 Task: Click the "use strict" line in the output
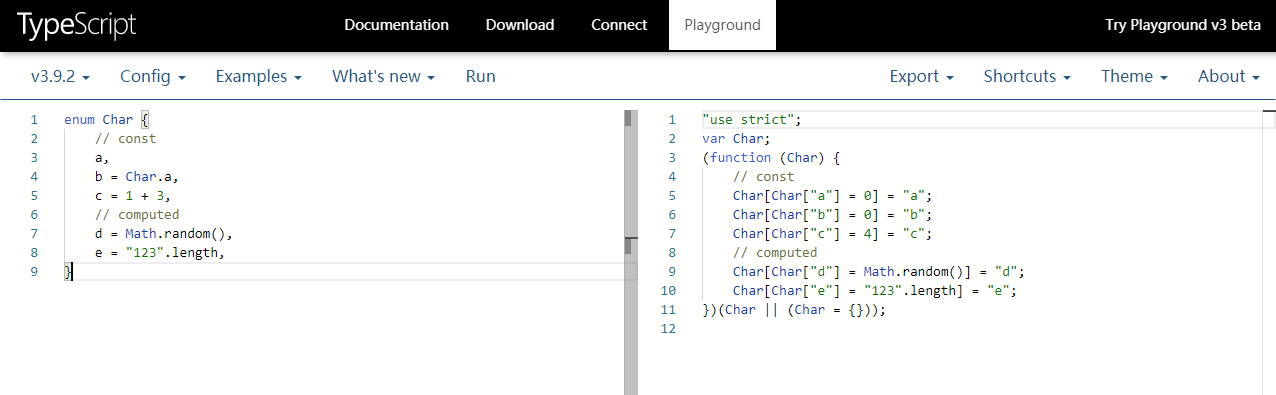752,119
